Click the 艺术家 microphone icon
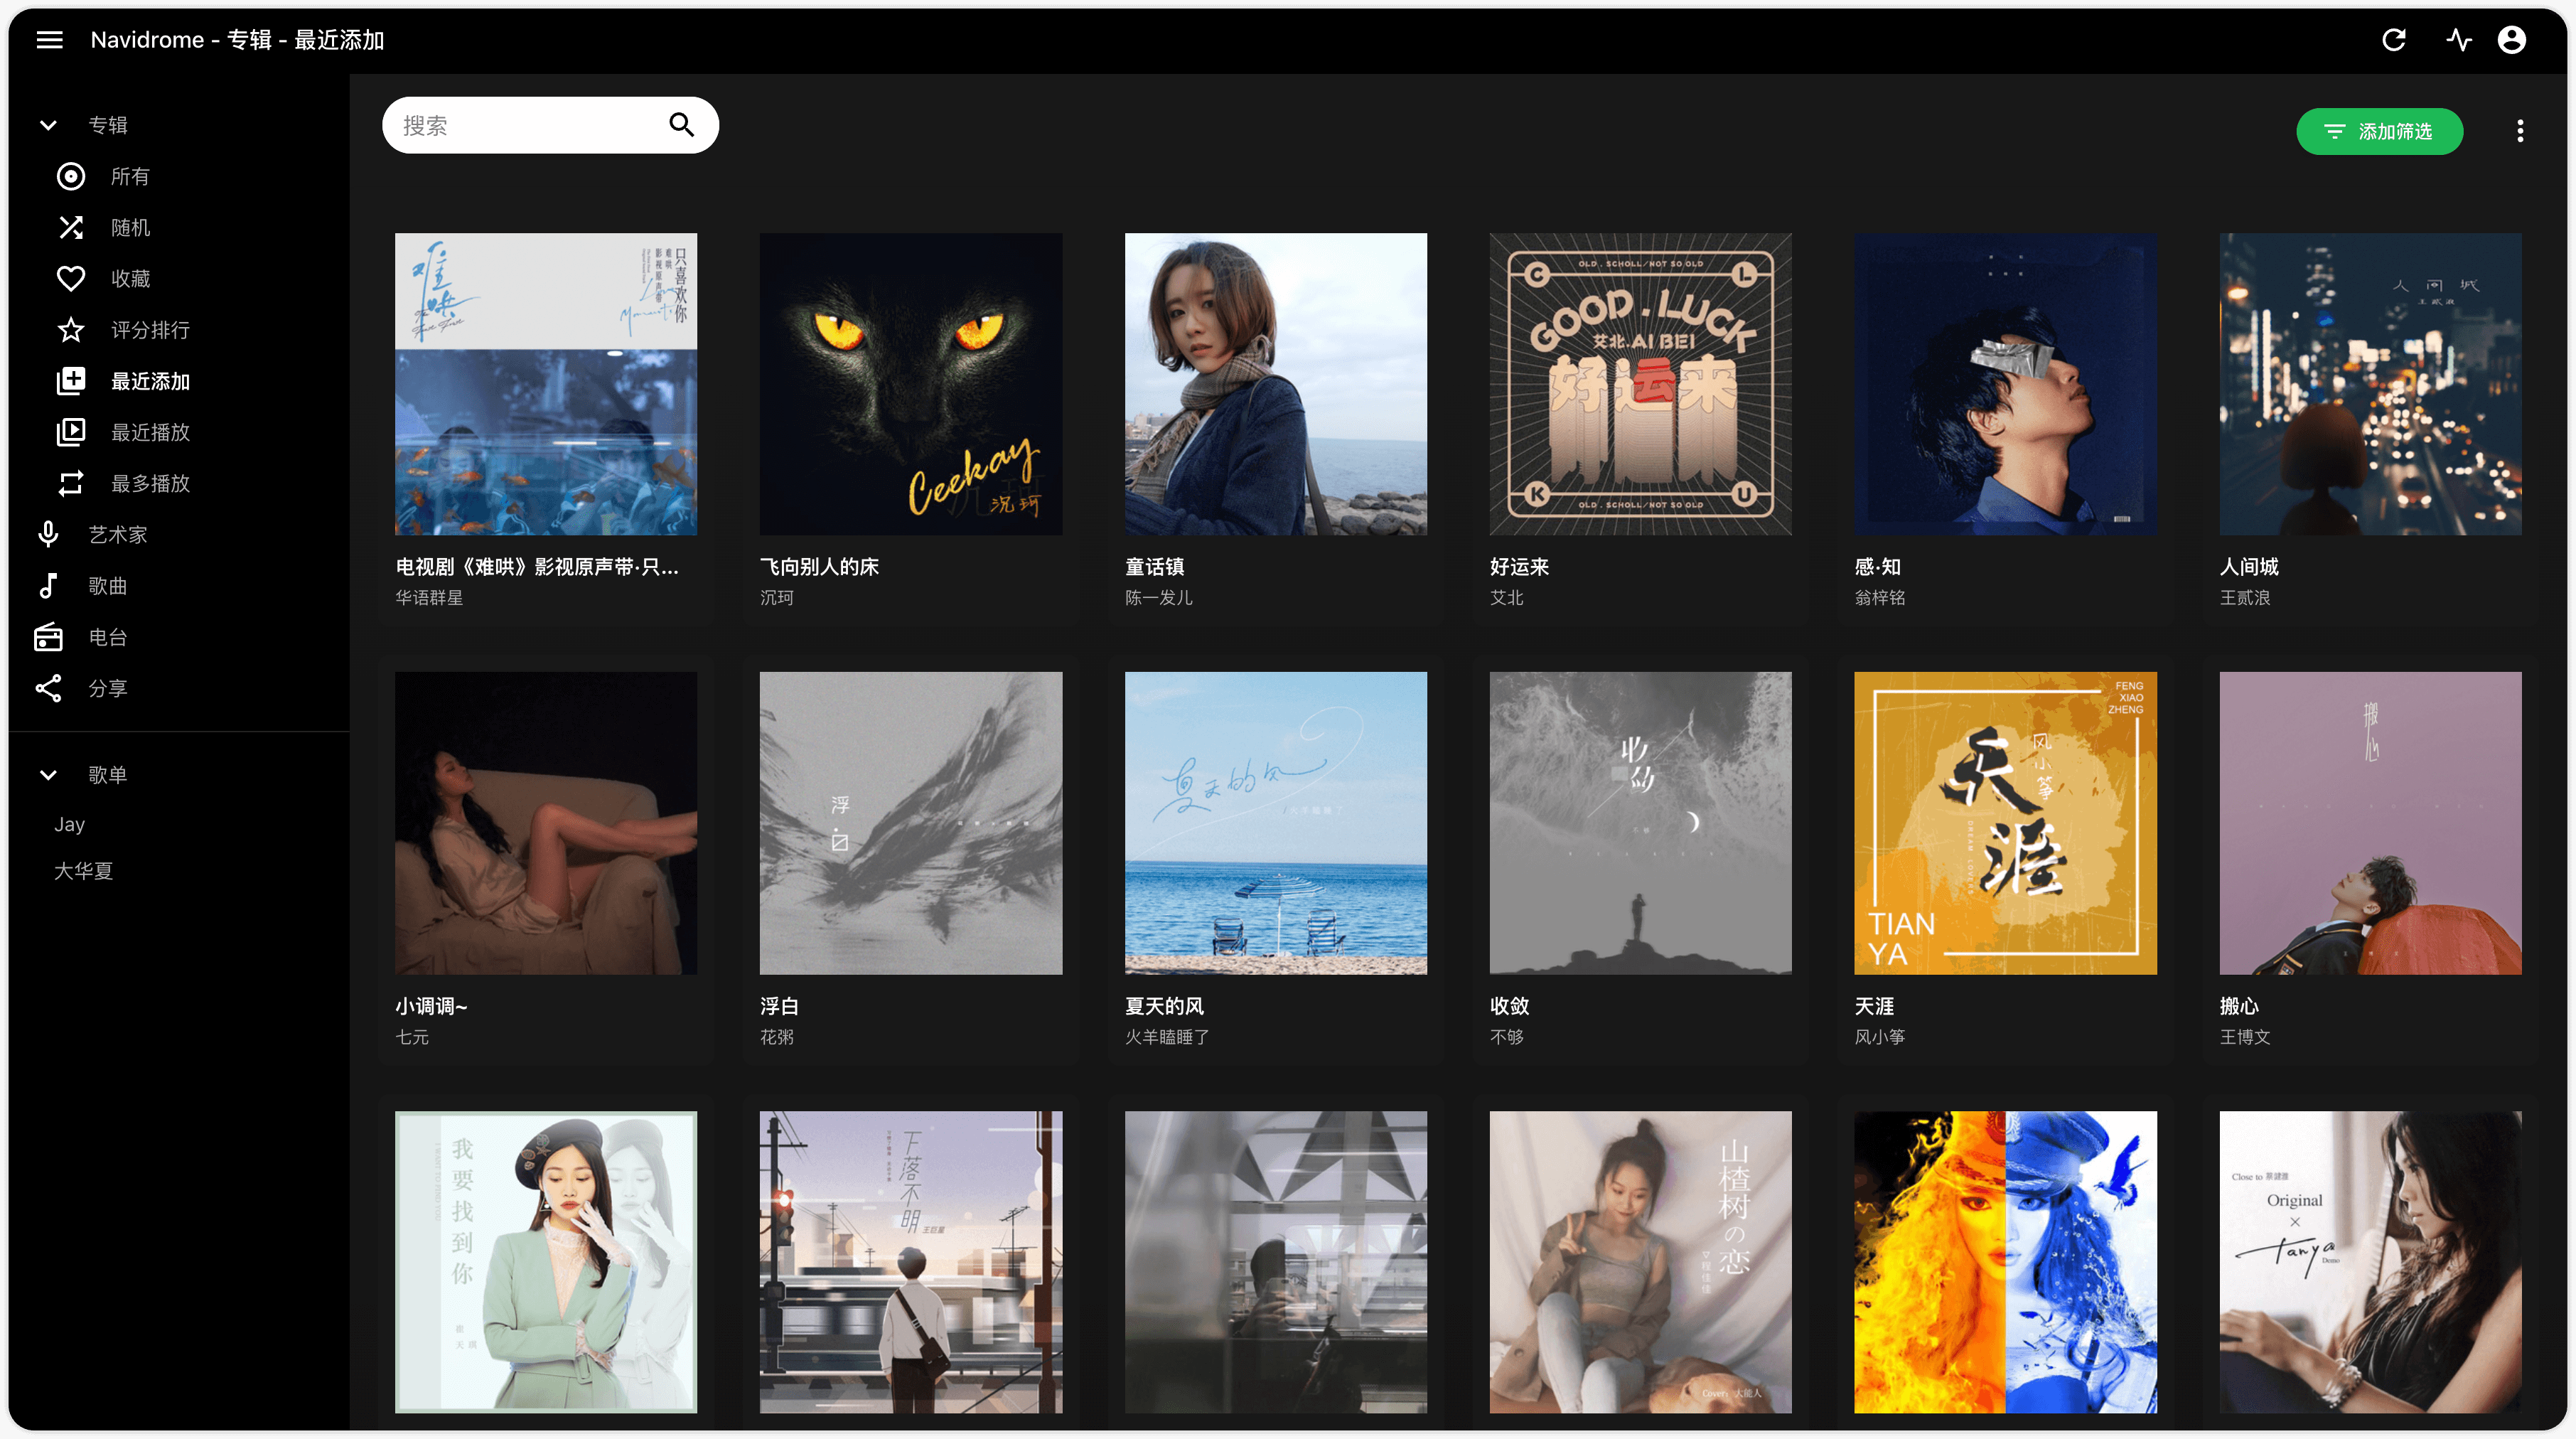 click(48, 535)
